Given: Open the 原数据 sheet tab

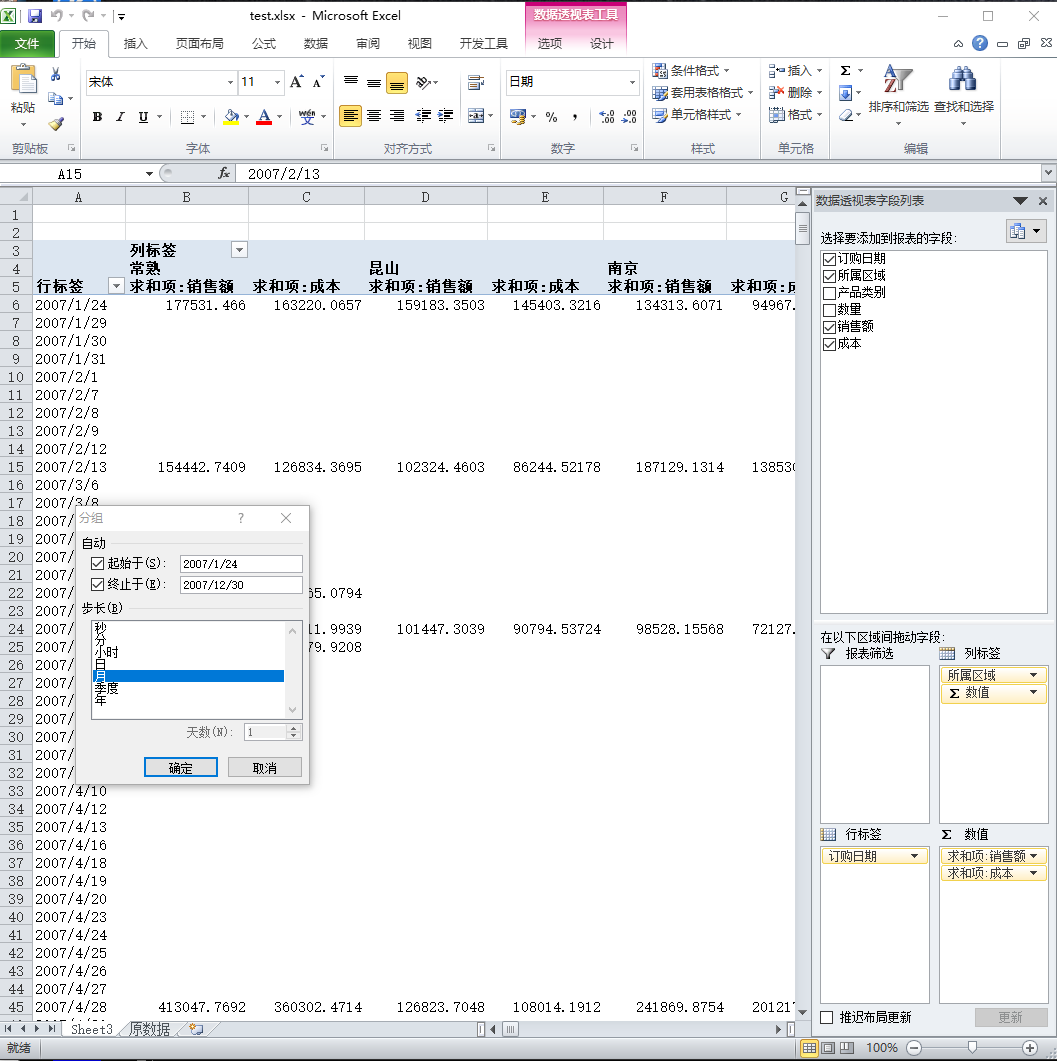Looking at the screenshot, I should pyautogui.click(x=150, y=1029).
